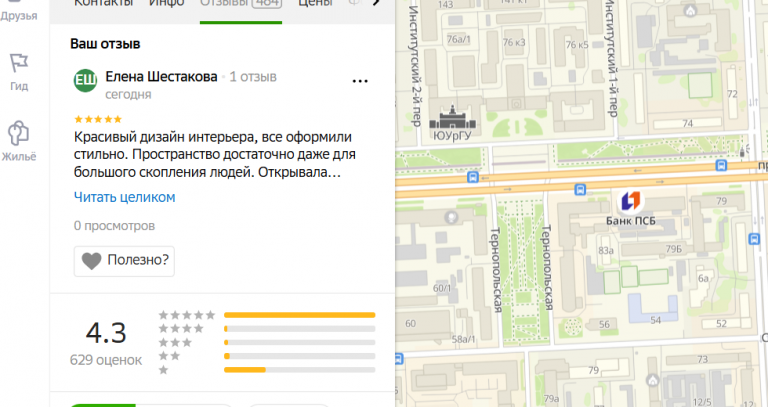Click the '1 отзыв' count next to author
Screen dimensions: 768x407
[253, 77]
